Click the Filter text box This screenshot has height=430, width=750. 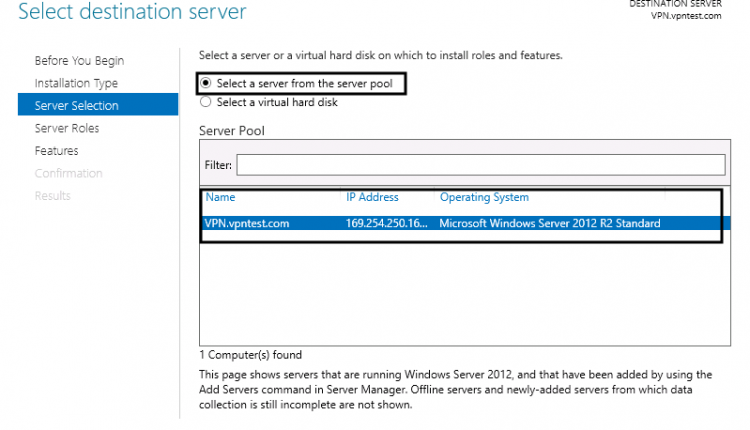click(480, 164)
